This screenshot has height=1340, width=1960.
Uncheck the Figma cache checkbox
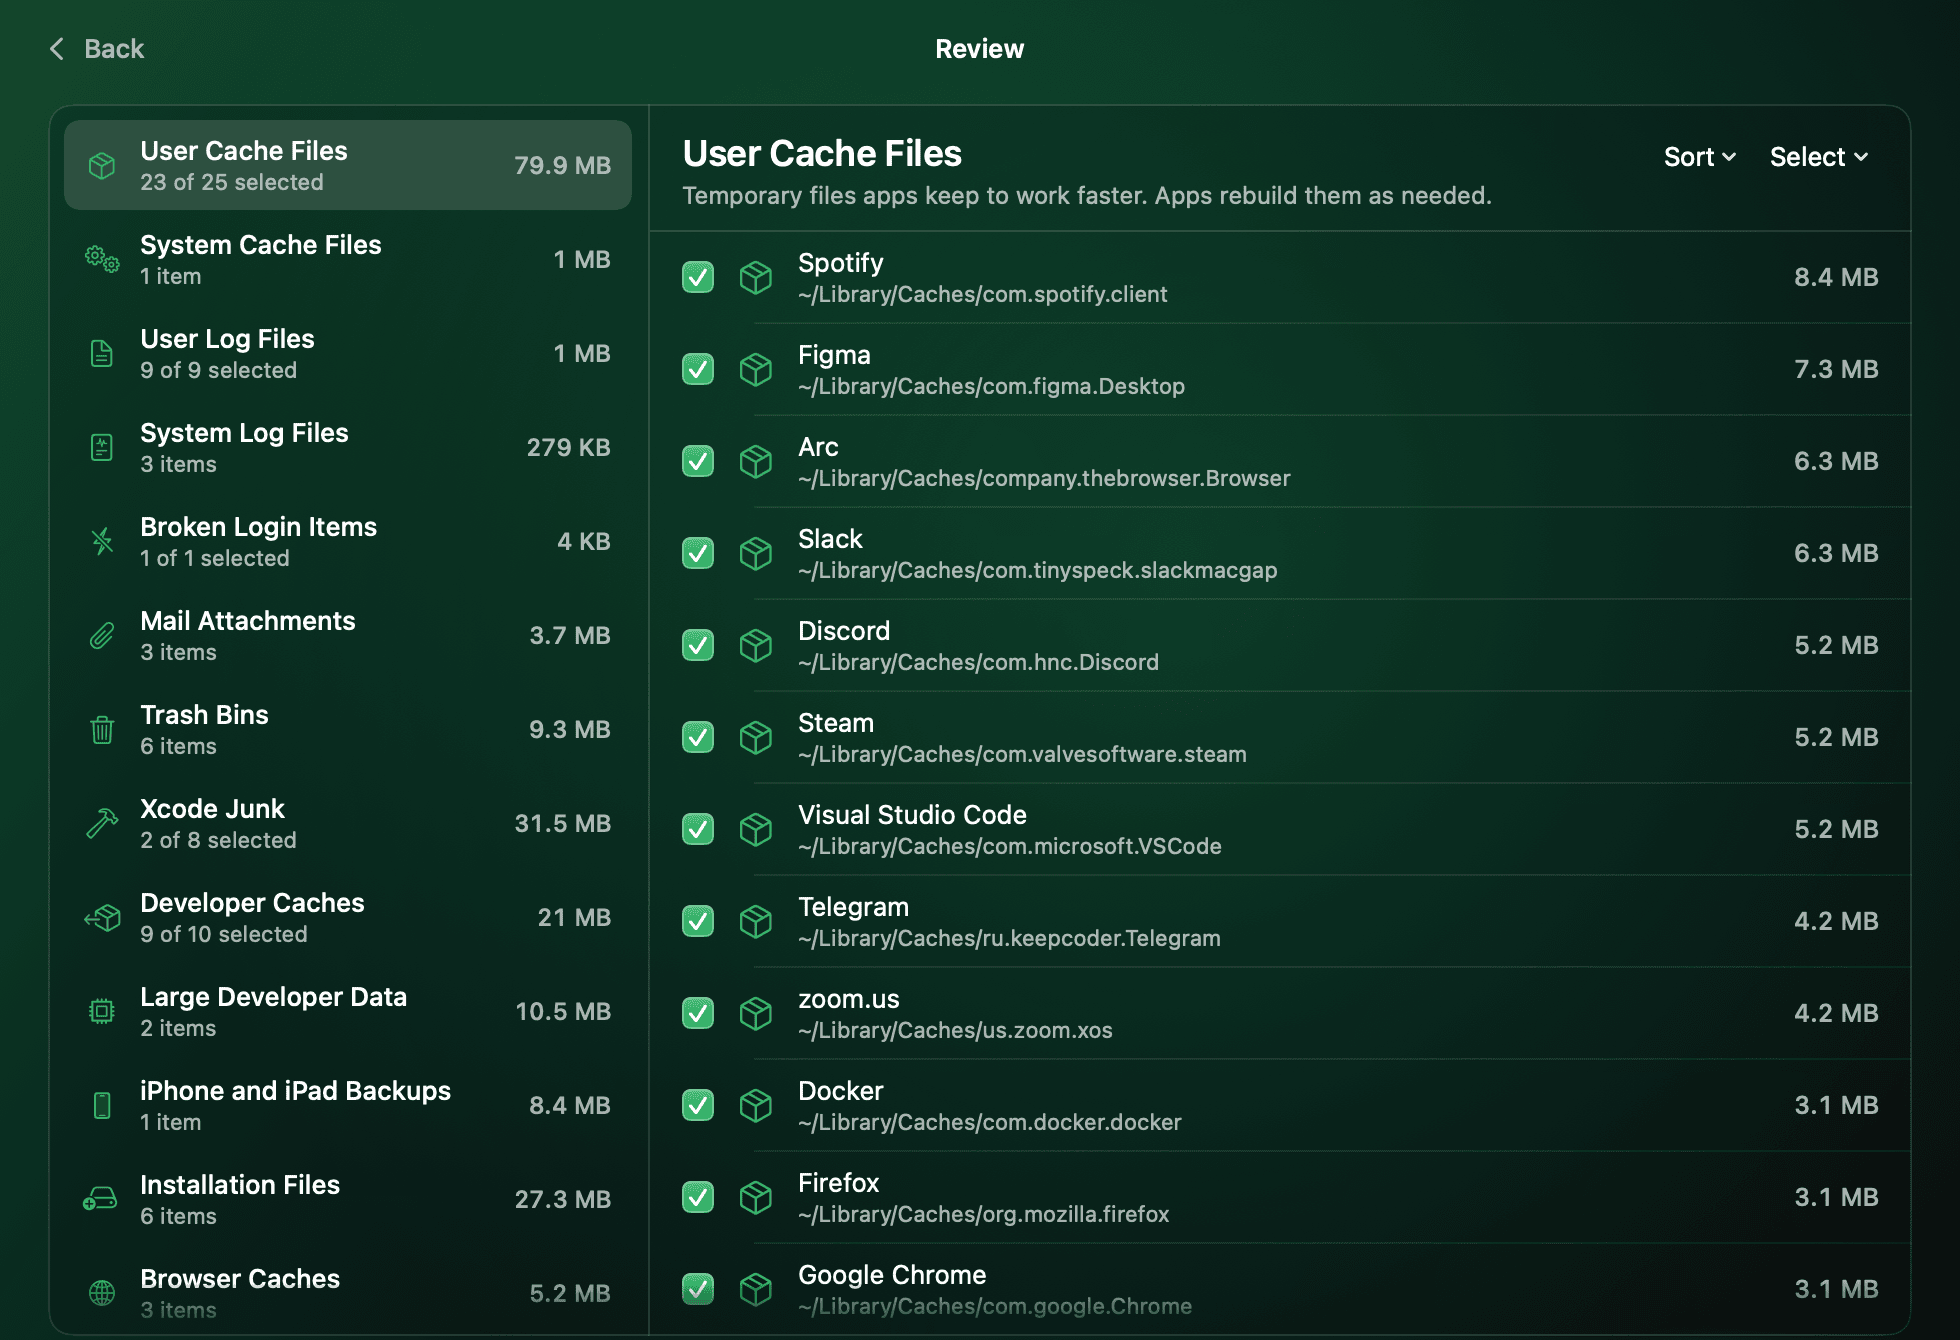coord(698,369)
